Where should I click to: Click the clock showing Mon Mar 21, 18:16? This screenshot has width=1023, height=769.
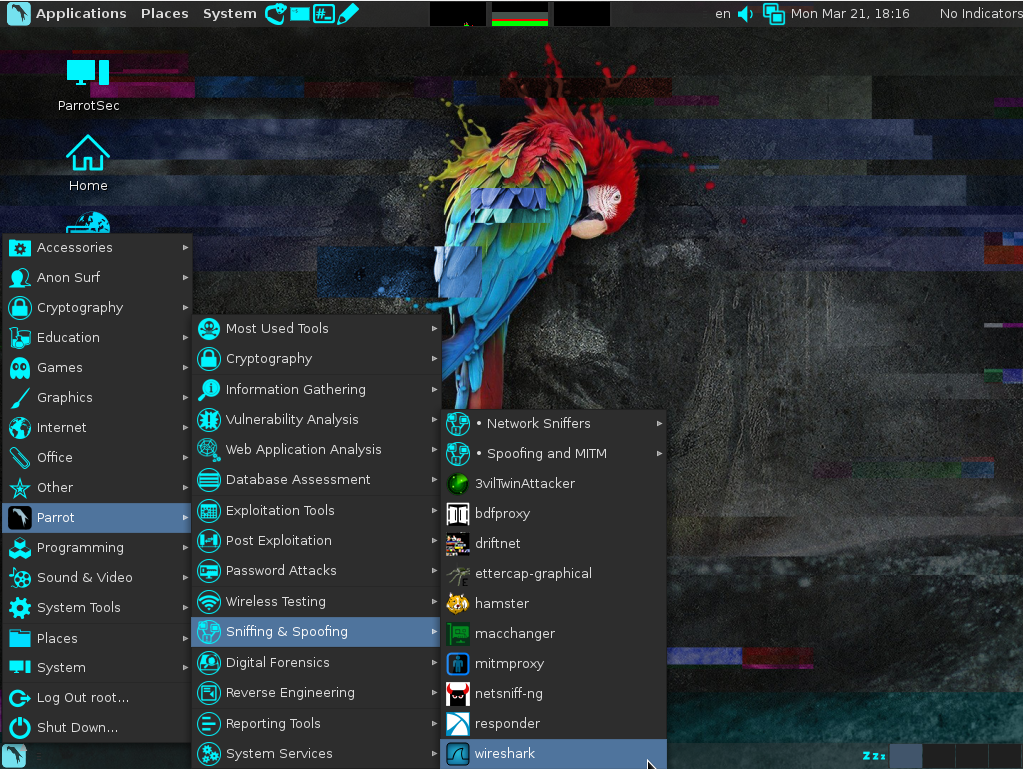850,14
